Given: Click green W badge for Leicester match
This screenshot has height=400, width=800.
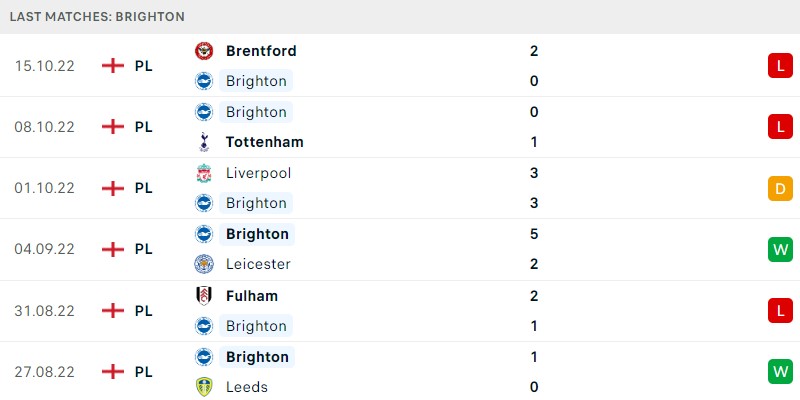Looking at the screenshot, I should click(x=780, y=249).
